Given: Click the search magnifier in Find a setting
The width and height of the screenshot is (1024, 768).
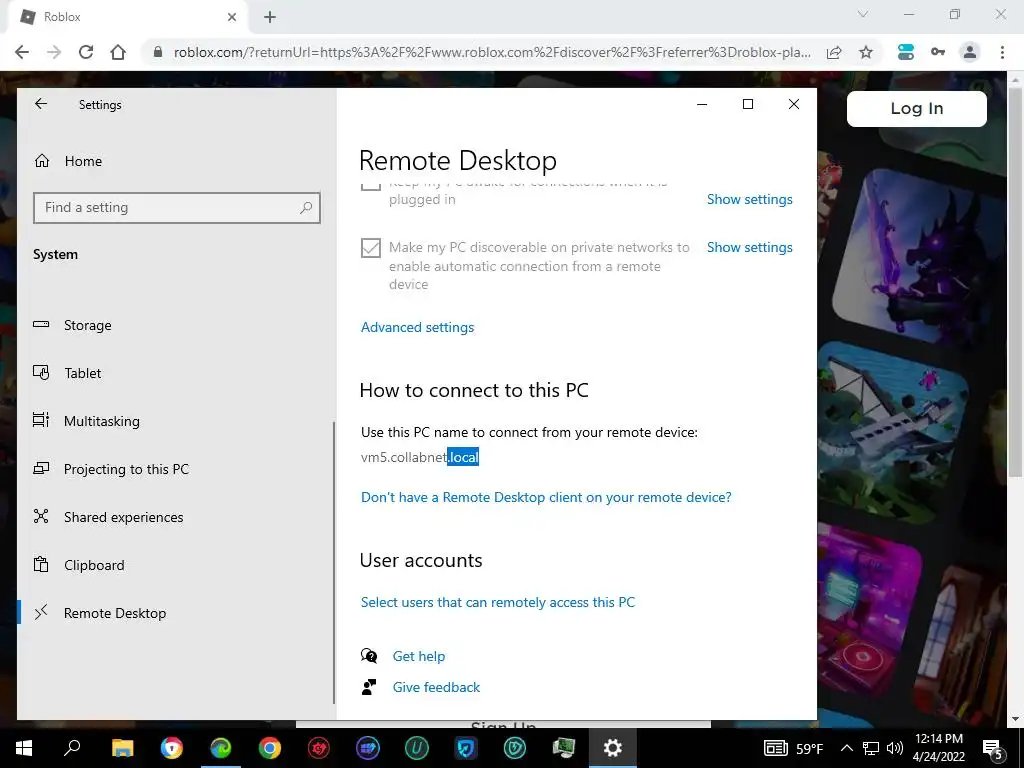Looking at the screenshot, I should [306, 208].
